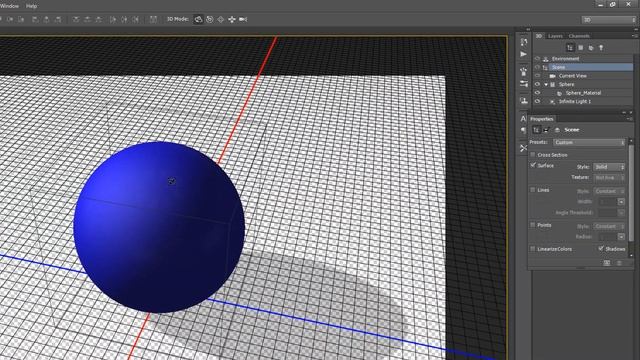Click the Render button at Properties bottom

pyautogui.click(x=607, y=263)
